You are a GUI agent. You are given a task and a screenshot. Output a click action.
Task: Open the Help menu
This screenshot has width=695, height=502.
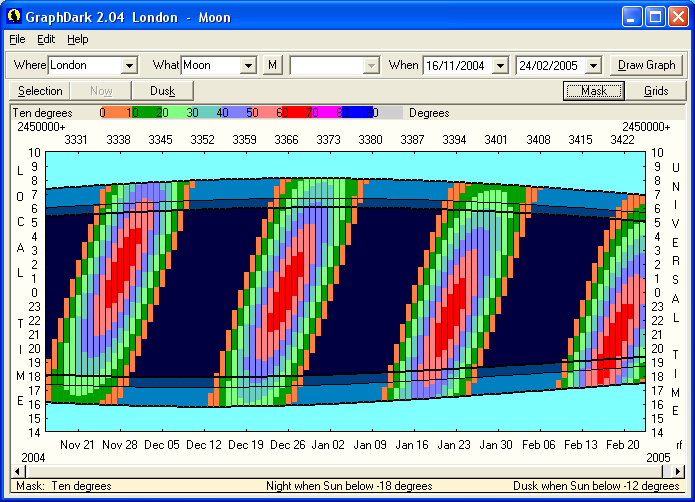(78, 39)
